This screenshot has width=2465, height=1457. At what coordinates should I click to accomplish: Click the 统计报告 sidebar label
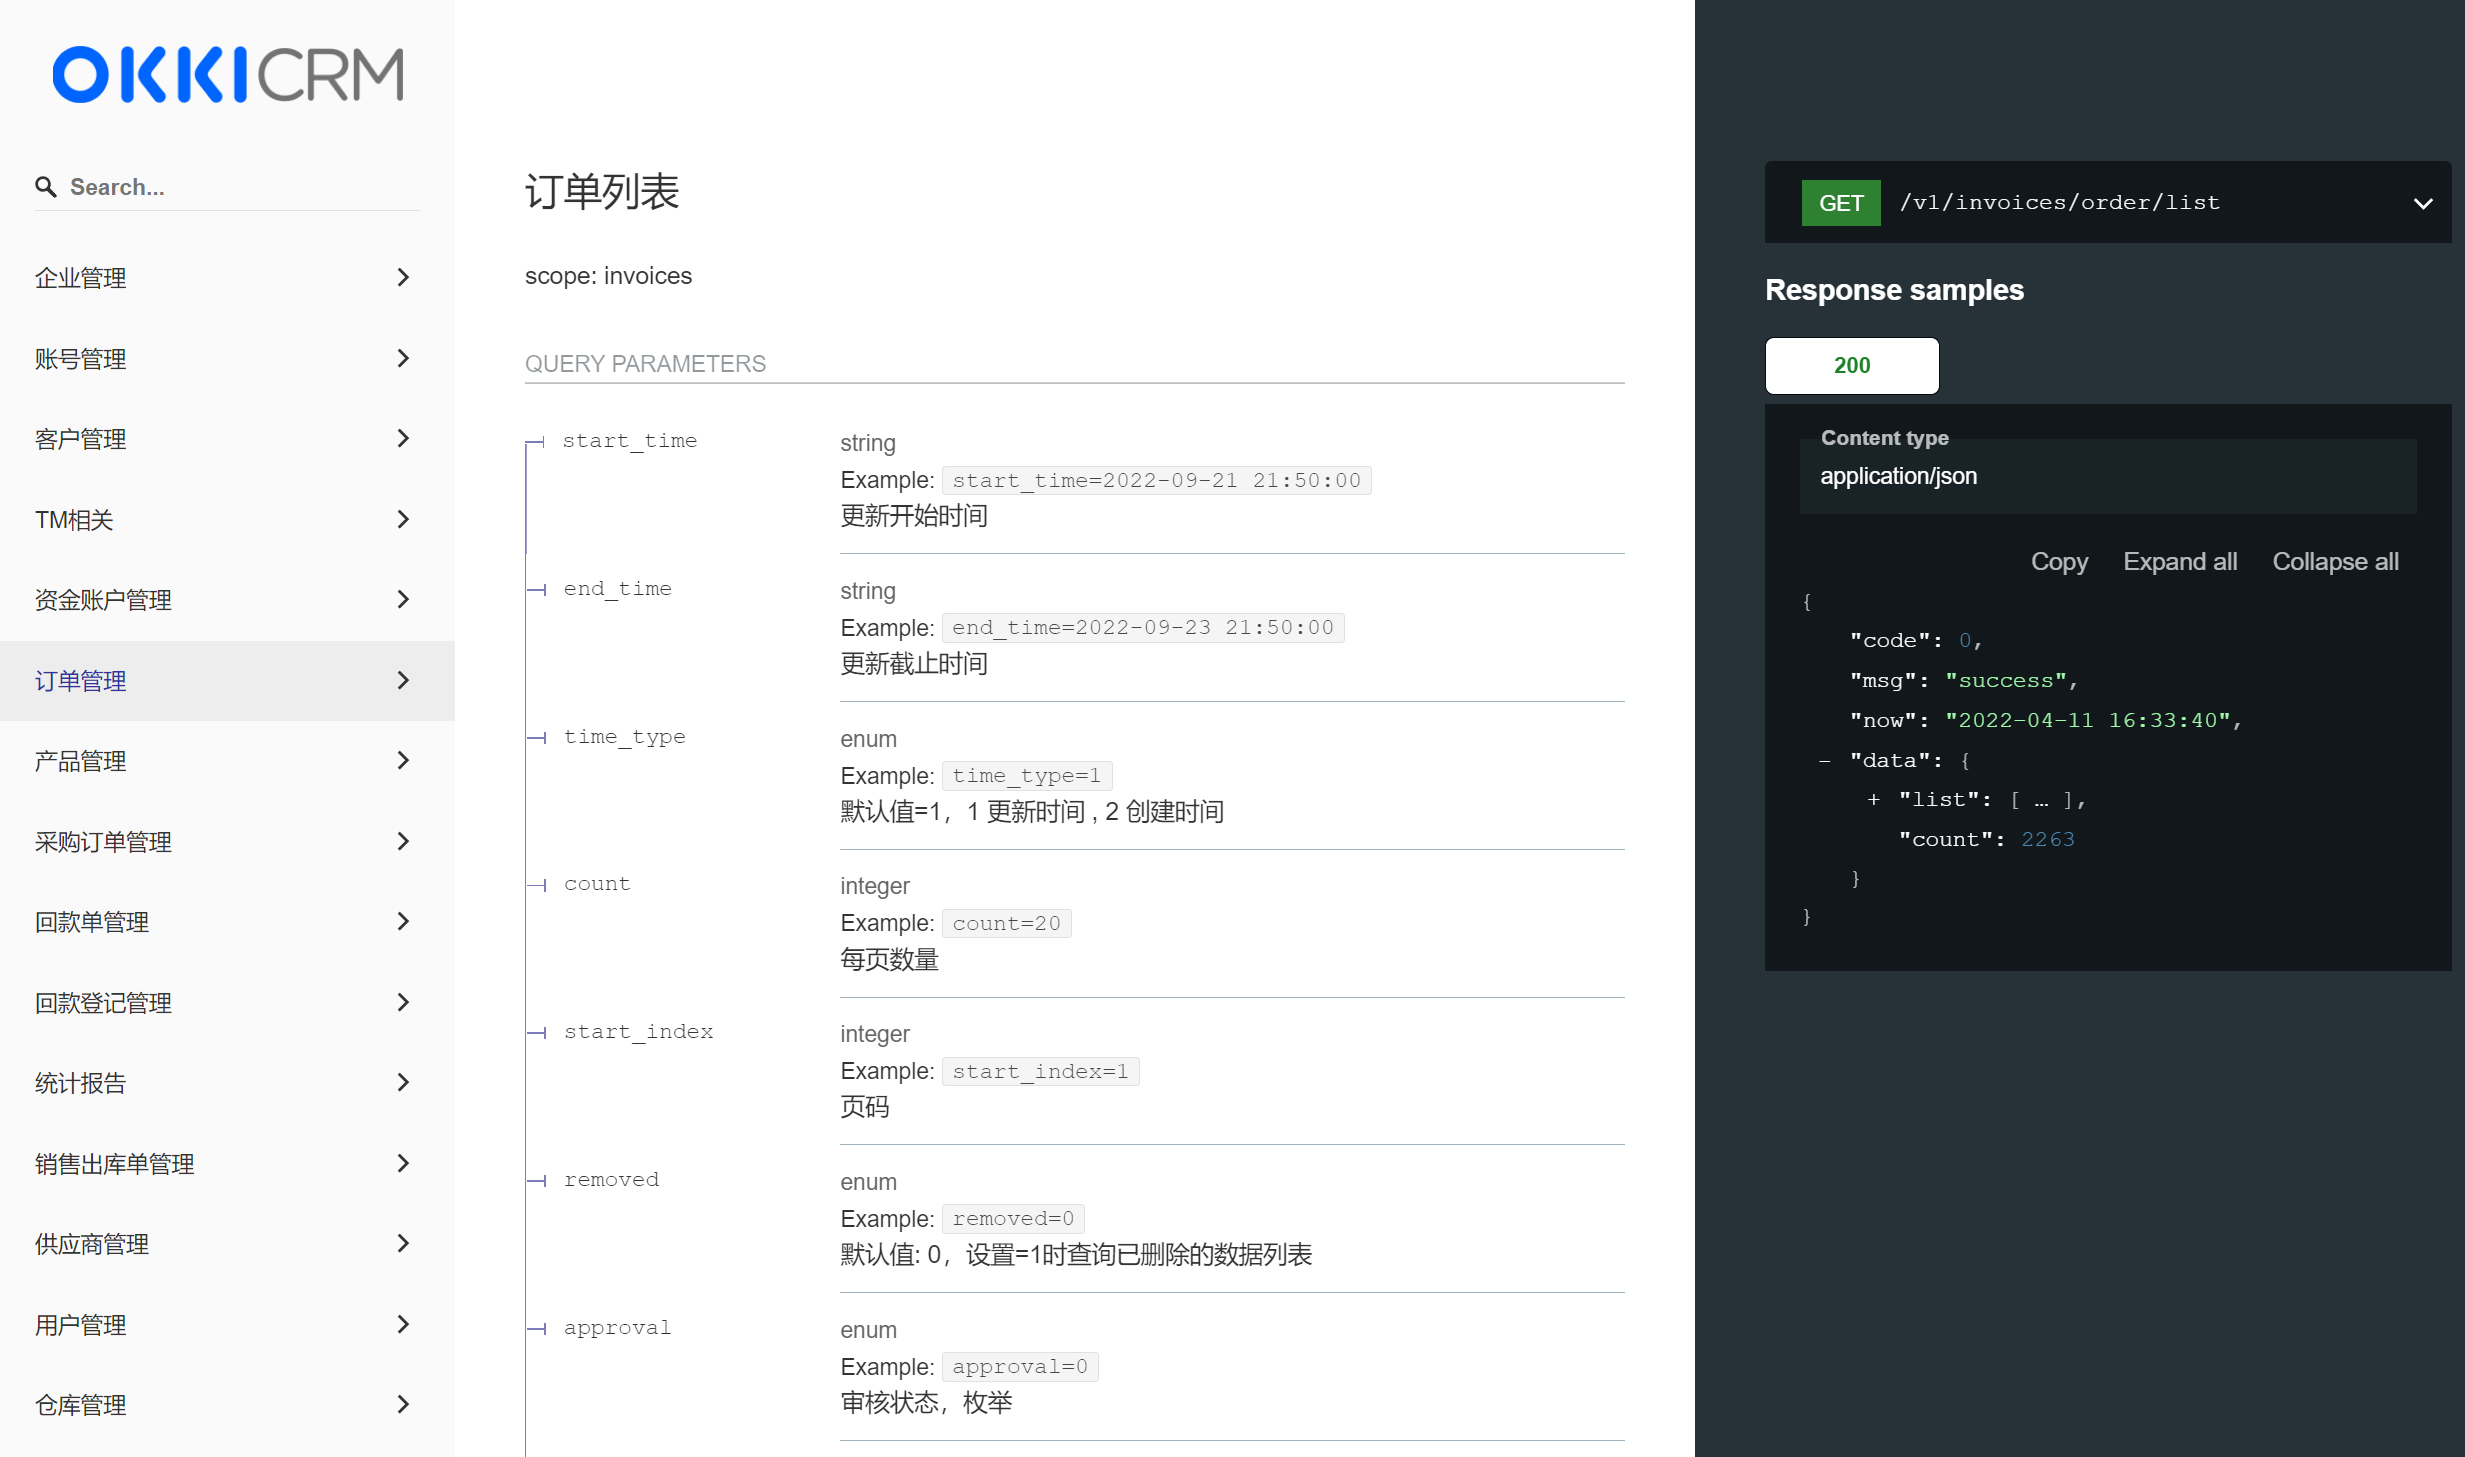click(80, 1084)
